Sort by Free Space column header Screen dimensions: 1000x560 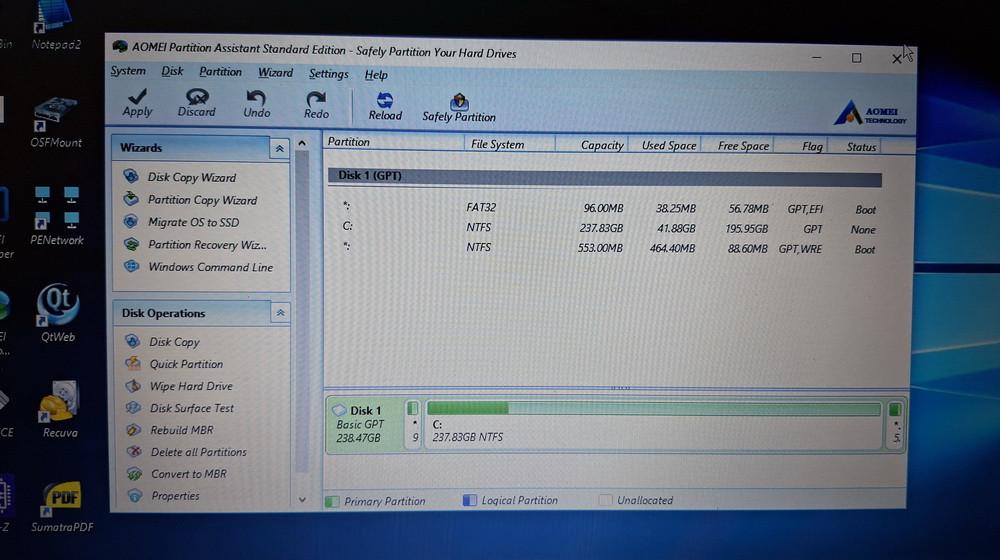click(737, 146)
